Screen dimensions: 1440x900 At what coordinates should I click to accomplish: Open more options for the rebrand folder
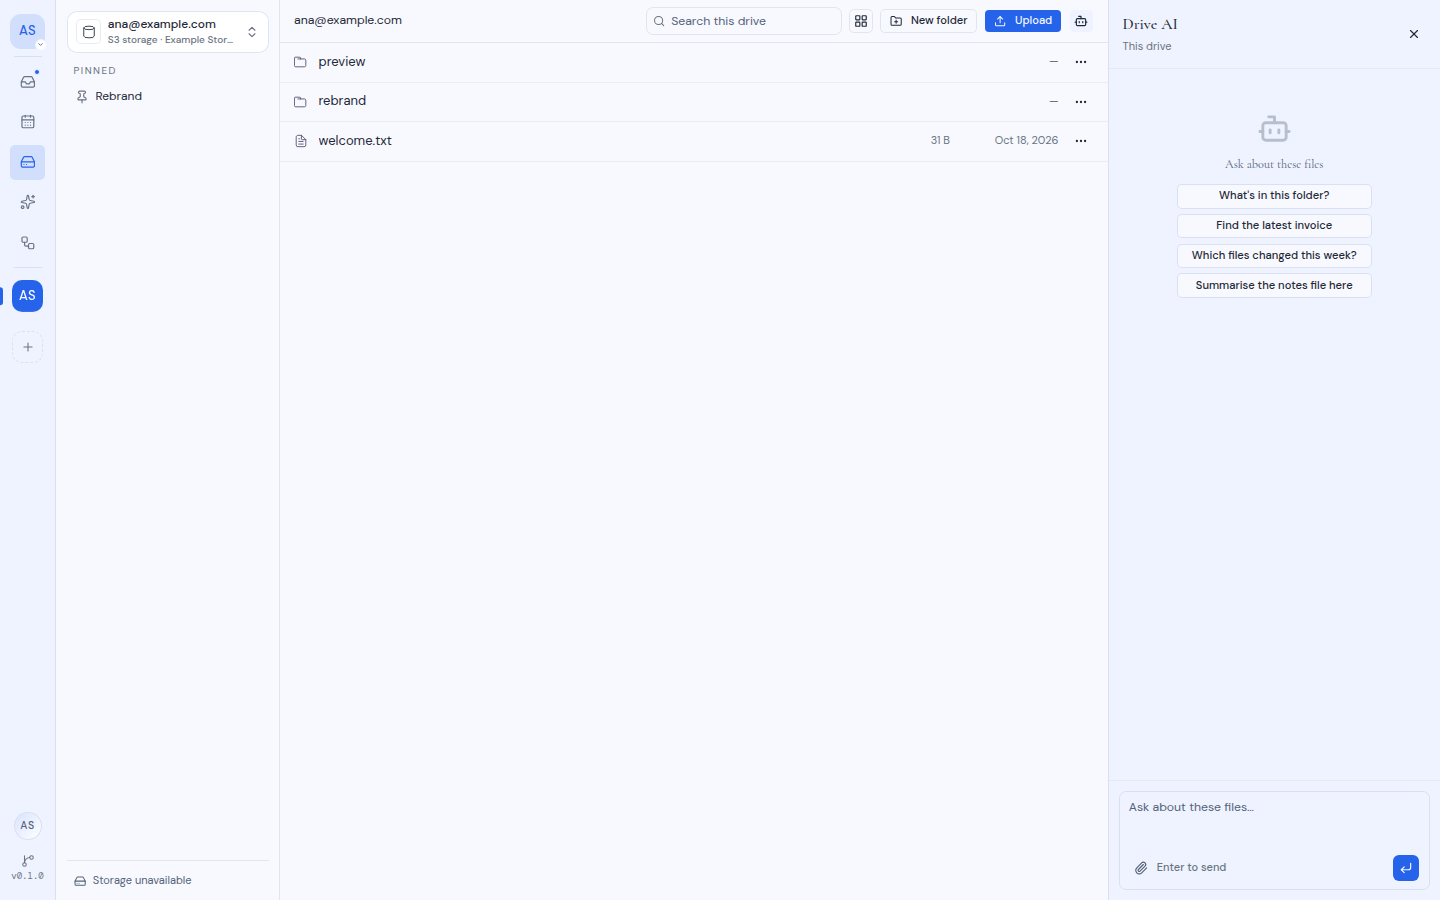(1081, 102)
